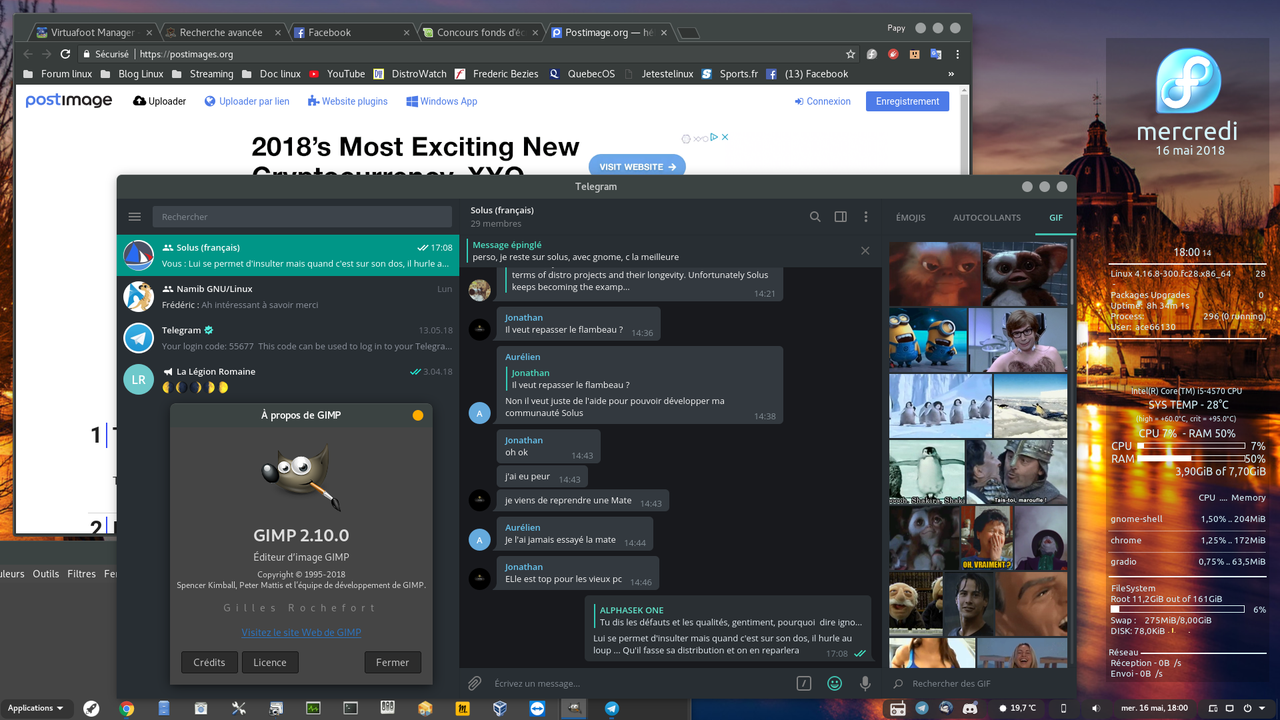Select the Minions GIF thumbnail
Image resolution: width=1280 pixels, height=720 pixels.
[928, 339]
